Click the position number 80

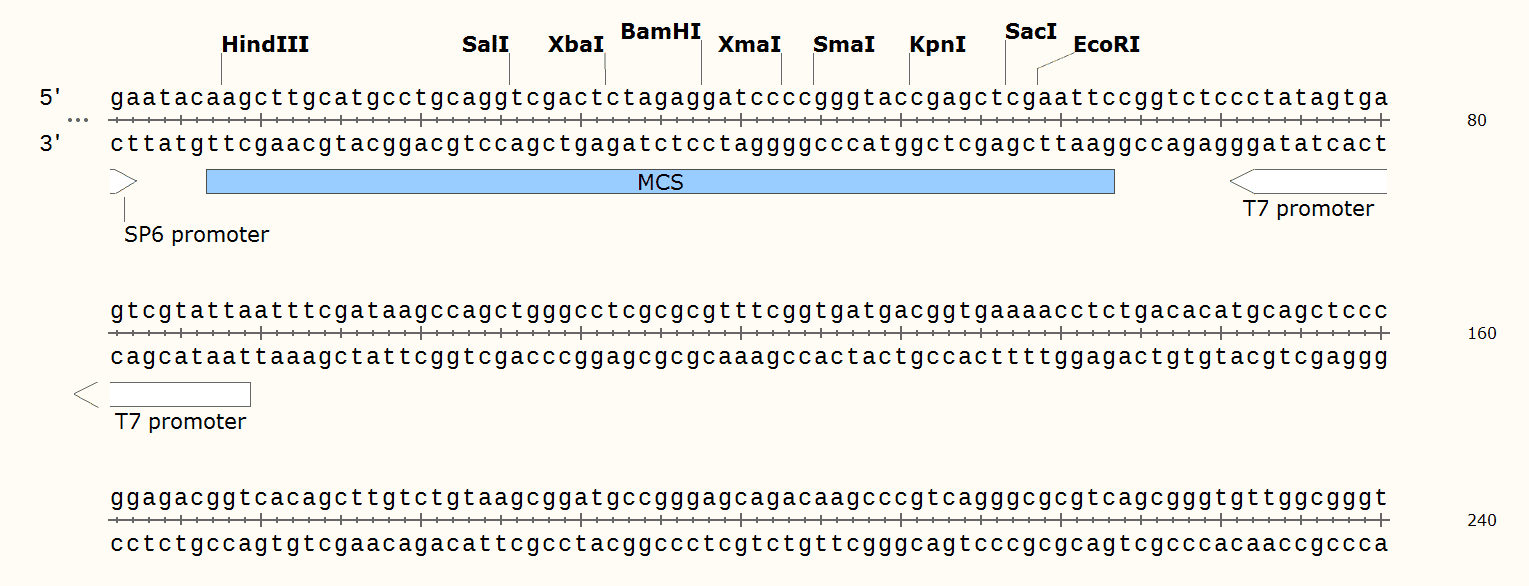(x=1477, y=121)
